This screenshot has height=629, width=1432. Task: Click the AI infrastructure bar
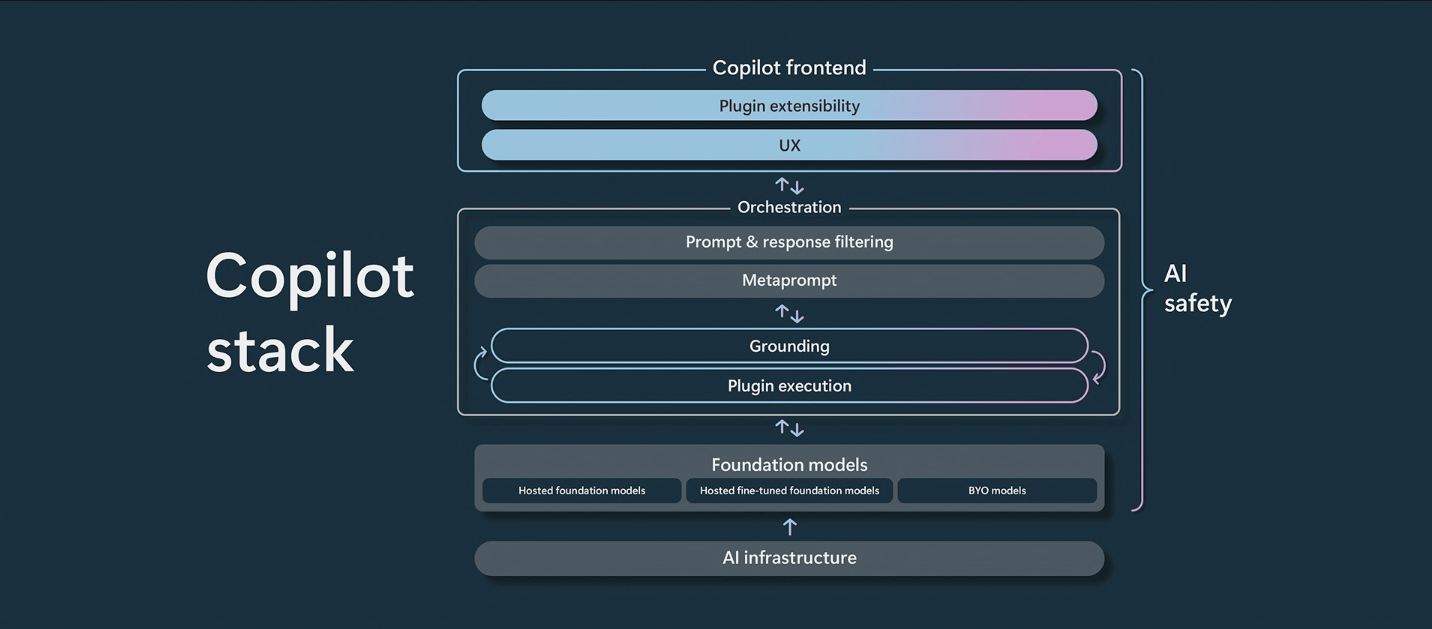coord(789,558)
